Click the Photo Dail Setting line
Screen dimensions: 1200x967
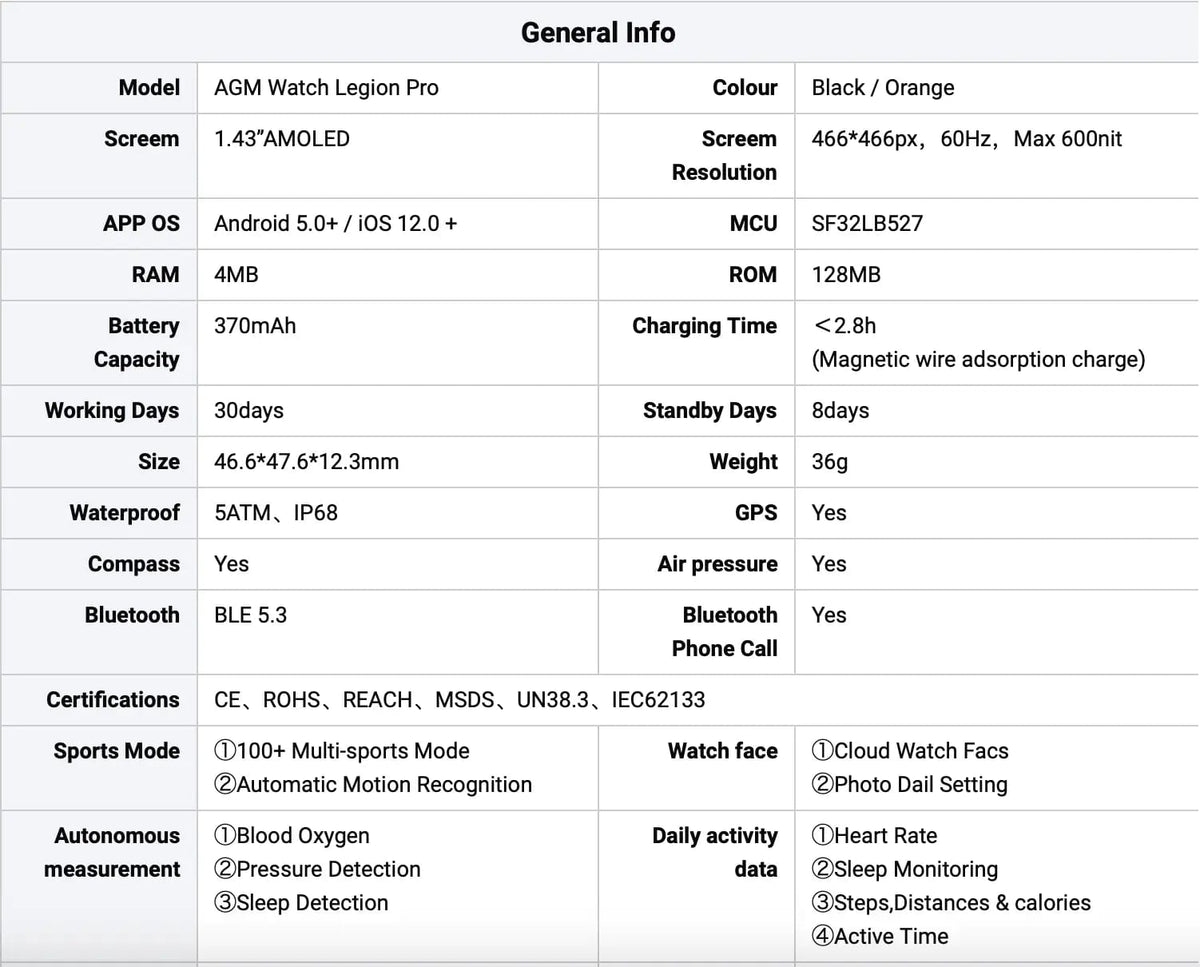coord(909,785)
